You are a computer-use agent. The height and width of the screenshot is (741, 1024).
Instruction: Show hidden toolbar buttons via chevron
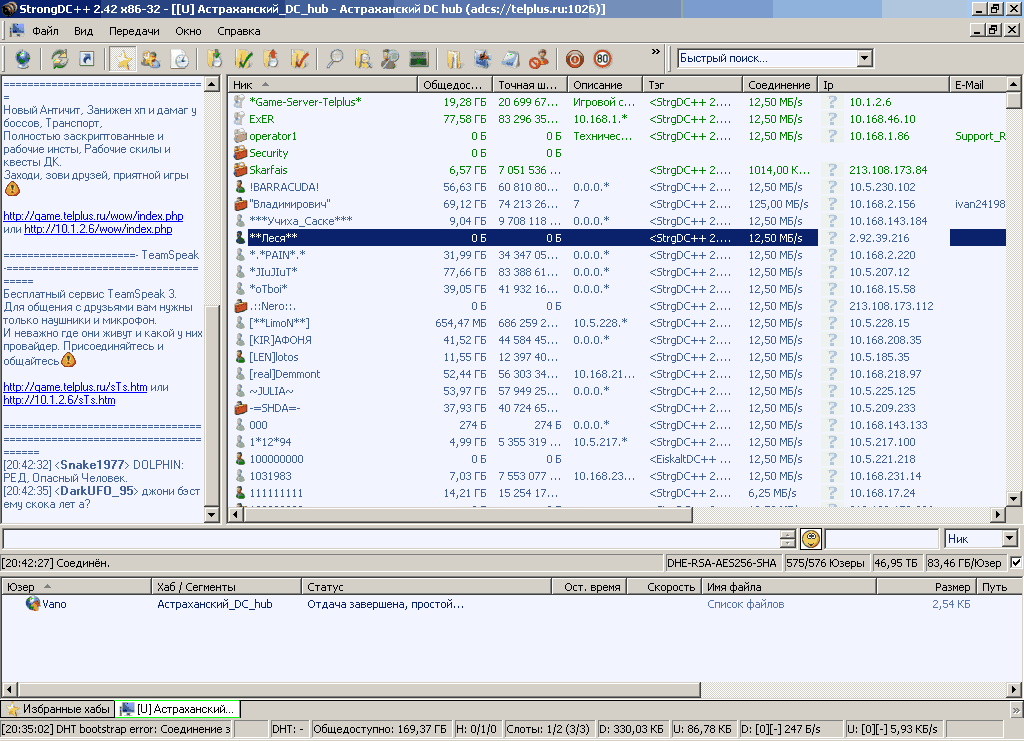(656, 52)
